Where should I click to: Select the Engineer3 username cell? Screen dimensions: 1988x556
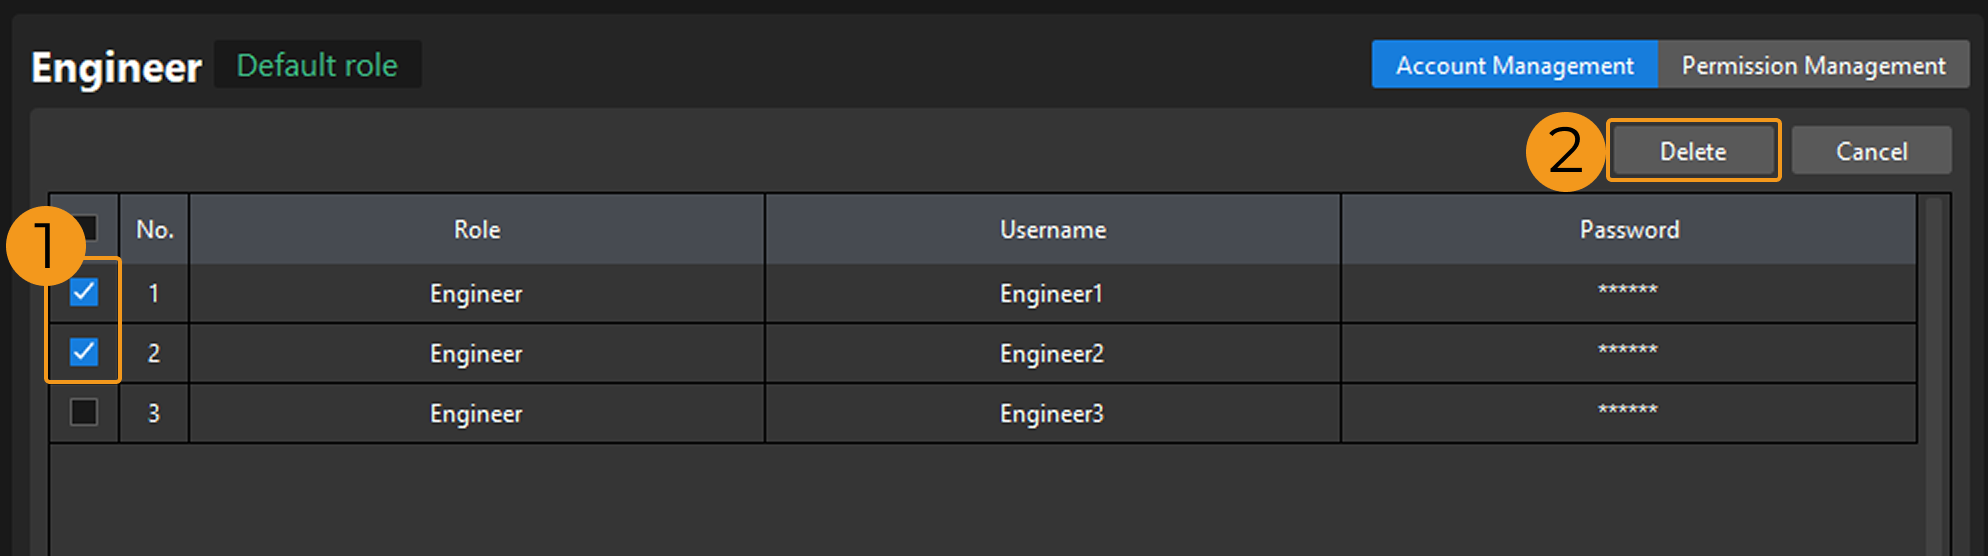(1052, 414)
